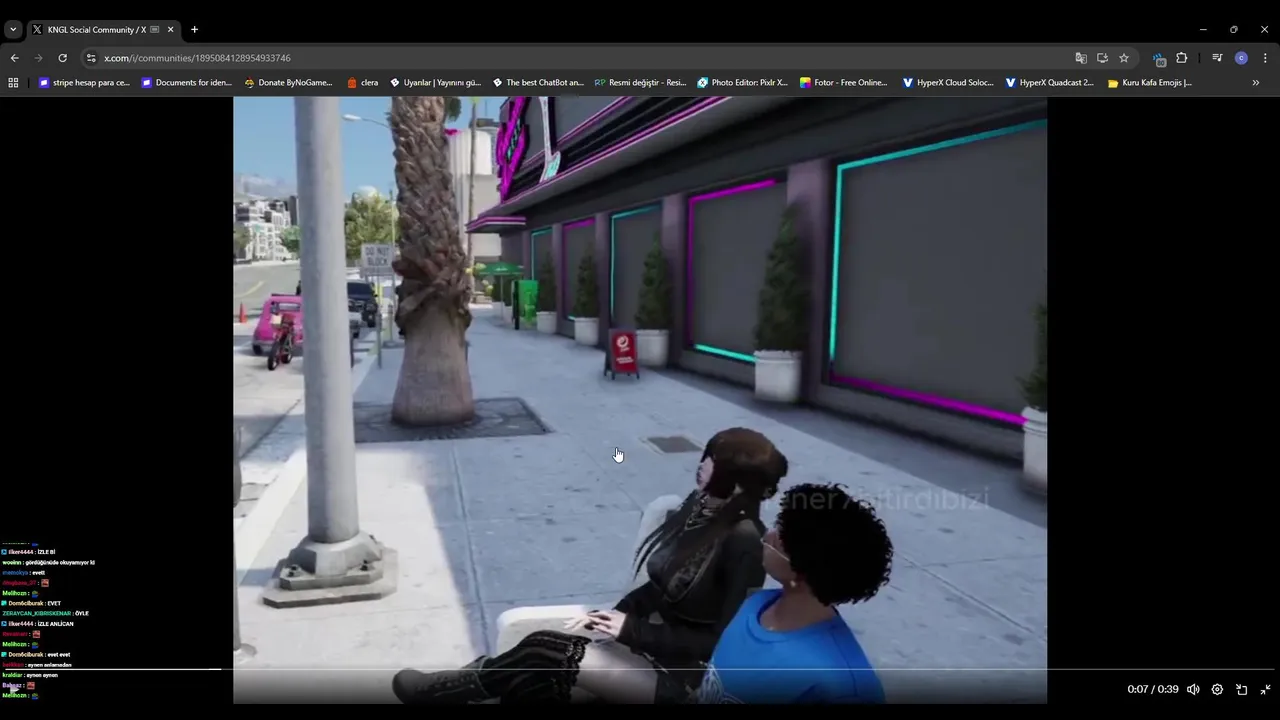Close the KNGL Social Community tab

point(170,30)
